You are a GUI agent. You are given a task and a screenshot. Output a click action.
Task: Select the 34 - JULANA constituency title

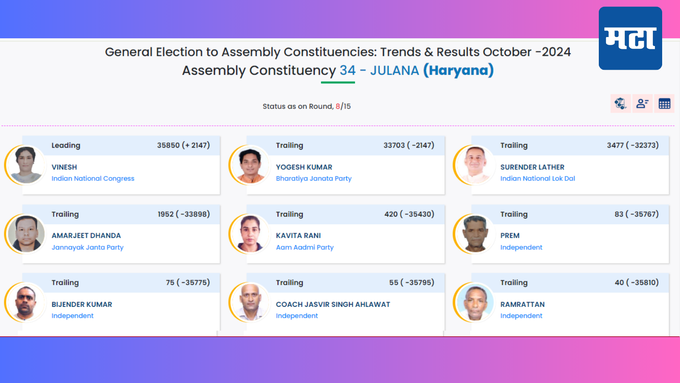coord(379,70)
